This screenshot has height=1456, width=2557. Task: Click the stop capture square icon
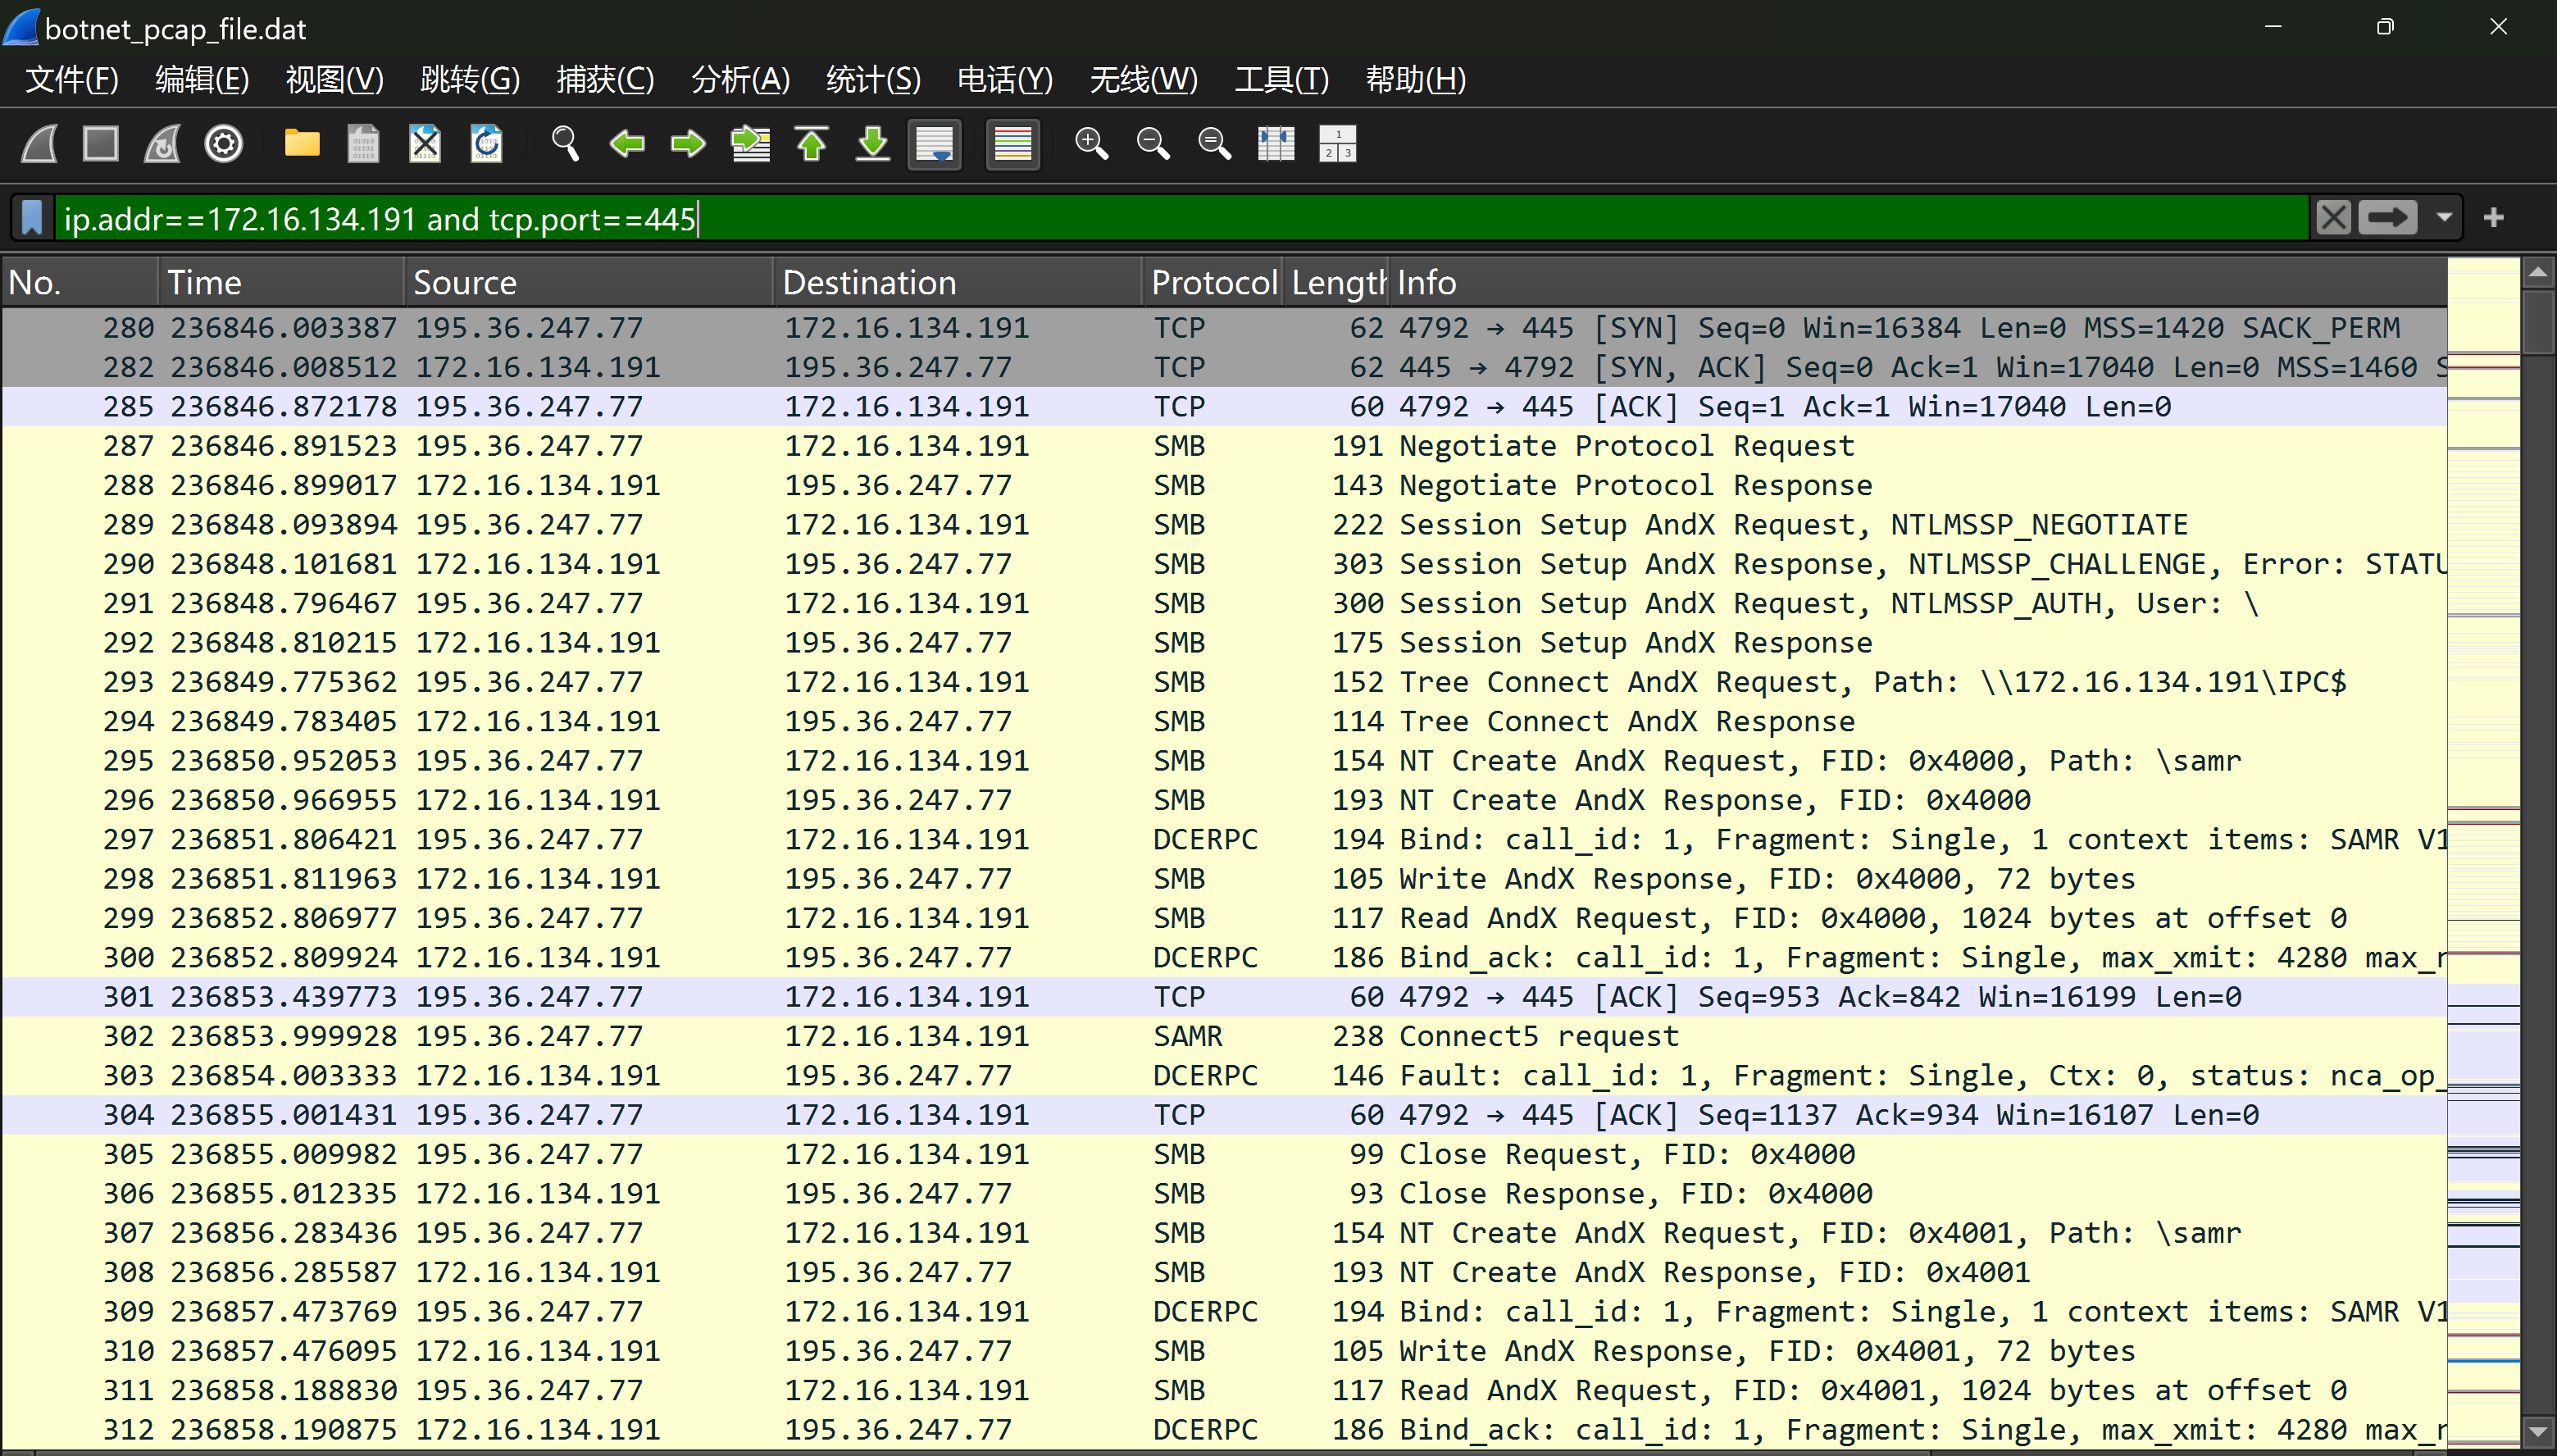100,144
